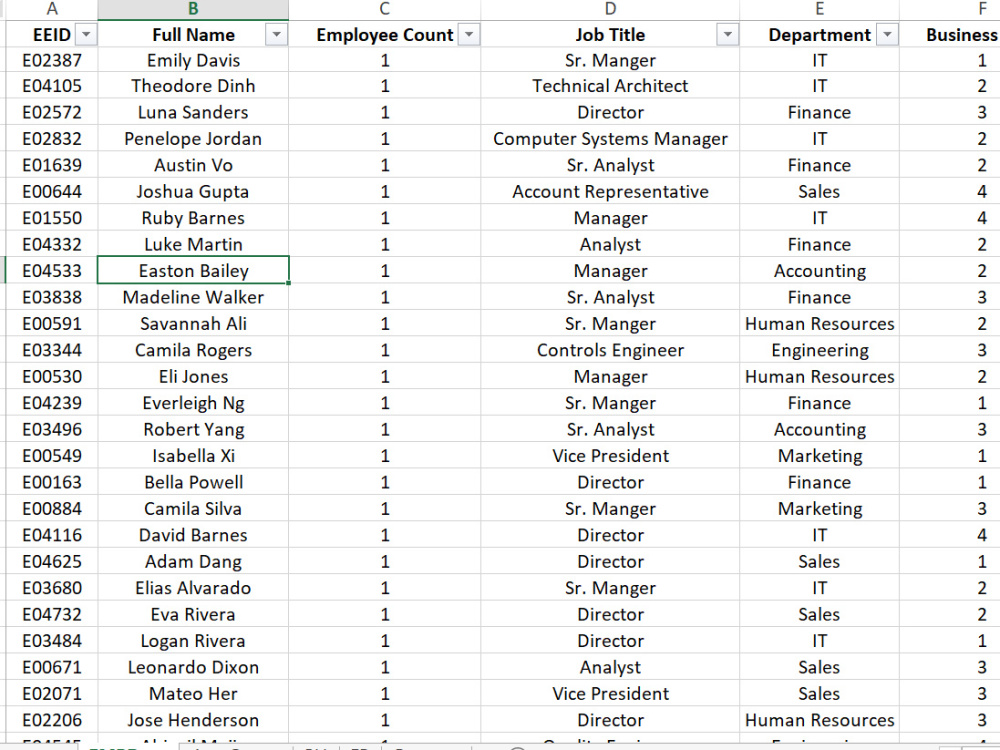Image resolution: width=1000 pixels, height=750 pixels.
Task: Click the selected Easton Bailey cell
Action: (x=193, y=270)
